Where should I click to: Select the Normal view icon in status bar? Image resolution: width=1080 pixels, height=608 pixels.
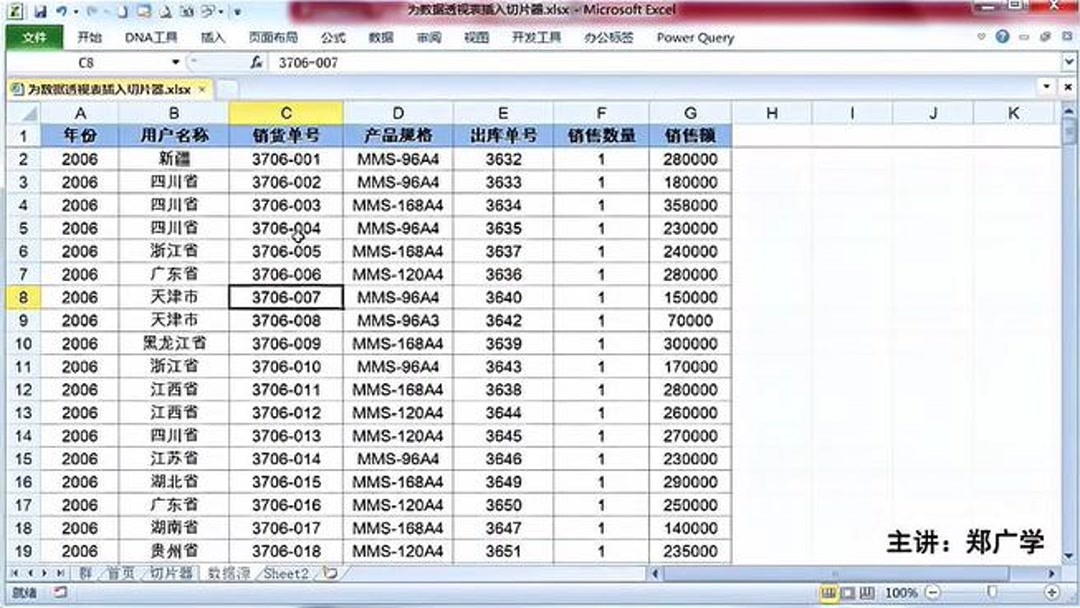pos(830,592)
